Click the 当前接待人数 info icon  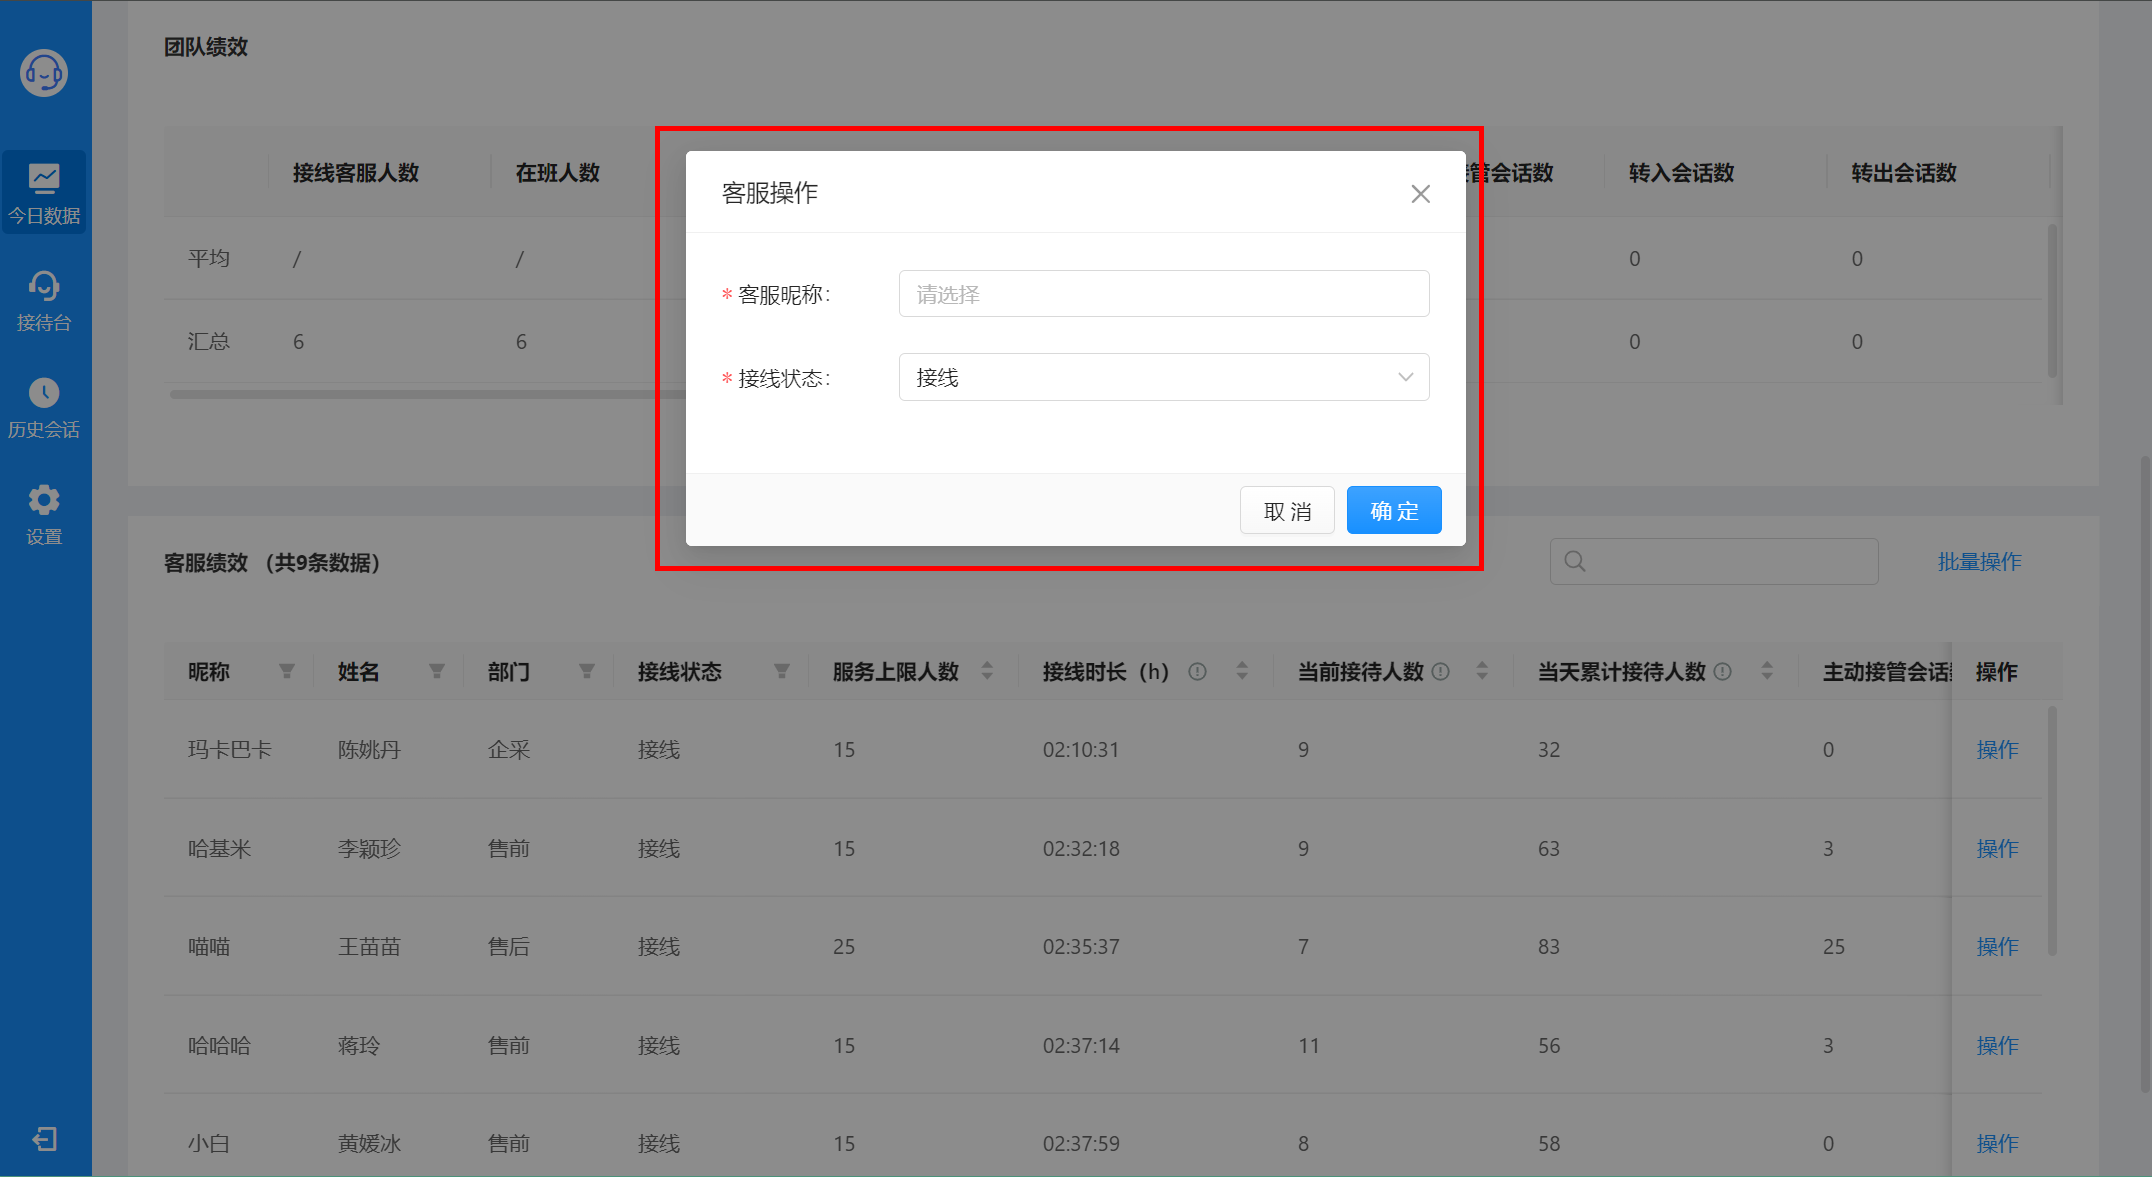tap(1441, 672)
